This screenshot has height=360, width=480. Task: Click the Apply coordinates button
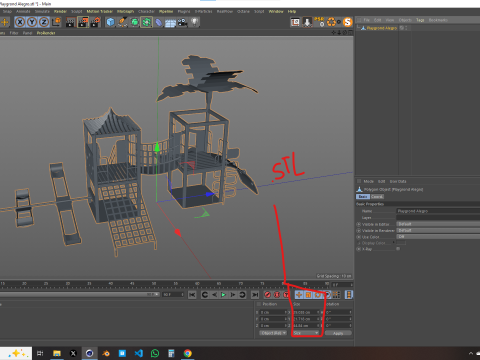pyautogui.click(x=338, y=333)
